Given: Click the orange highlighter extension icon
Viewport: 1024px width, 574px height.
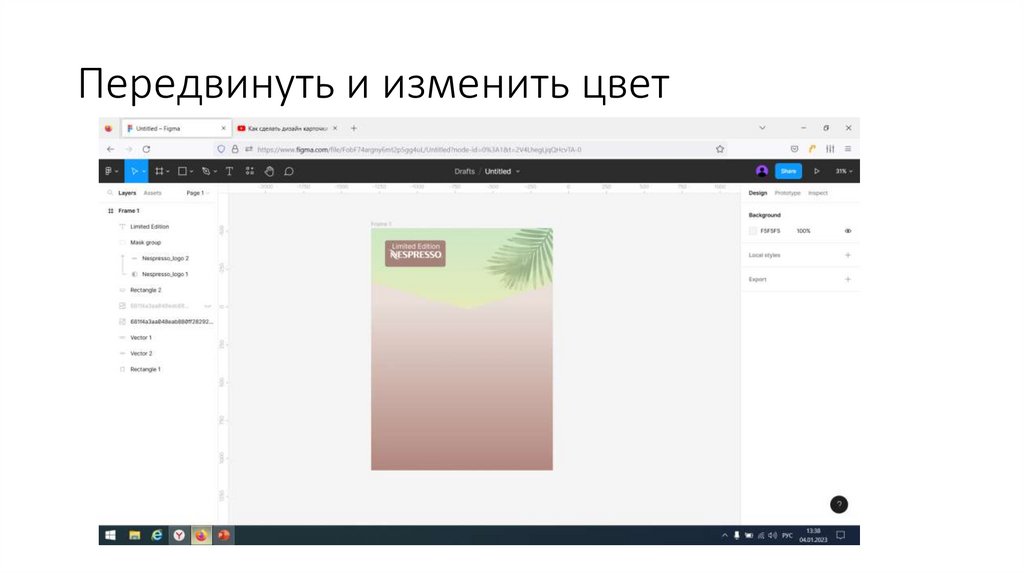Looking at the screenshot, I should (812, 149).
